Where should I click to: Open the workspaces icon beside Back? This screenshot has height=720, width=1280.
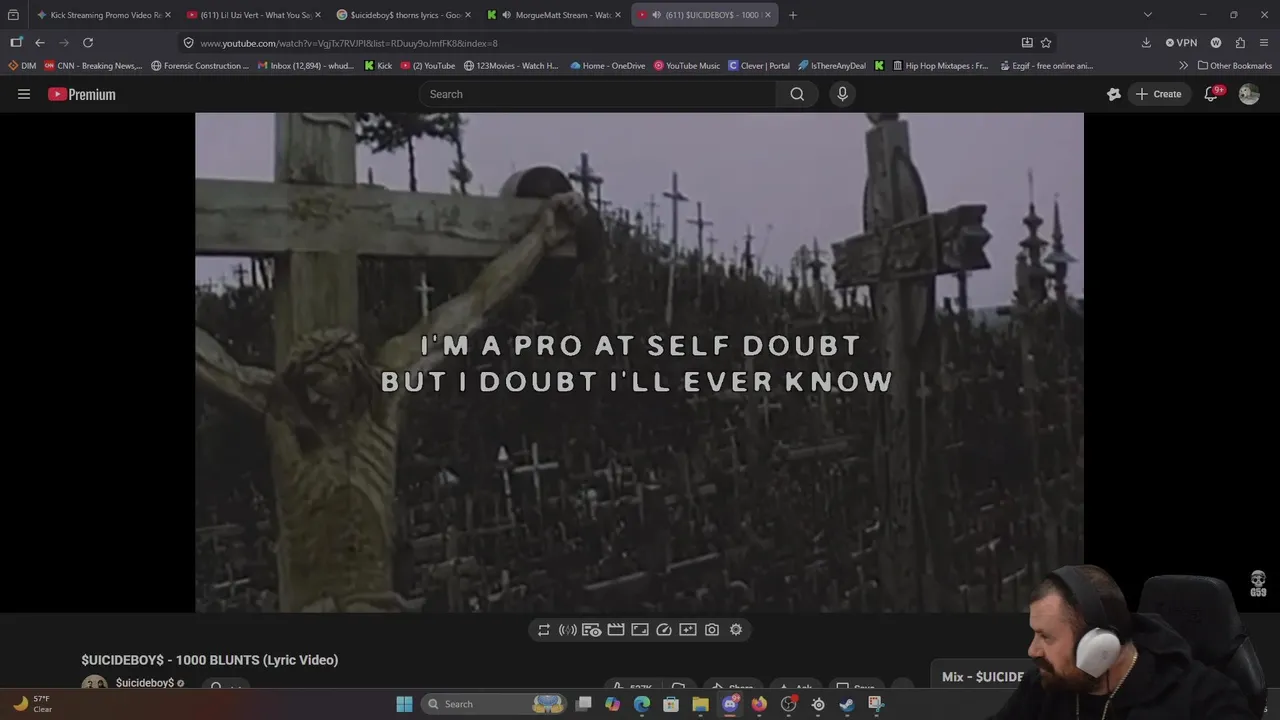[16, 43]
